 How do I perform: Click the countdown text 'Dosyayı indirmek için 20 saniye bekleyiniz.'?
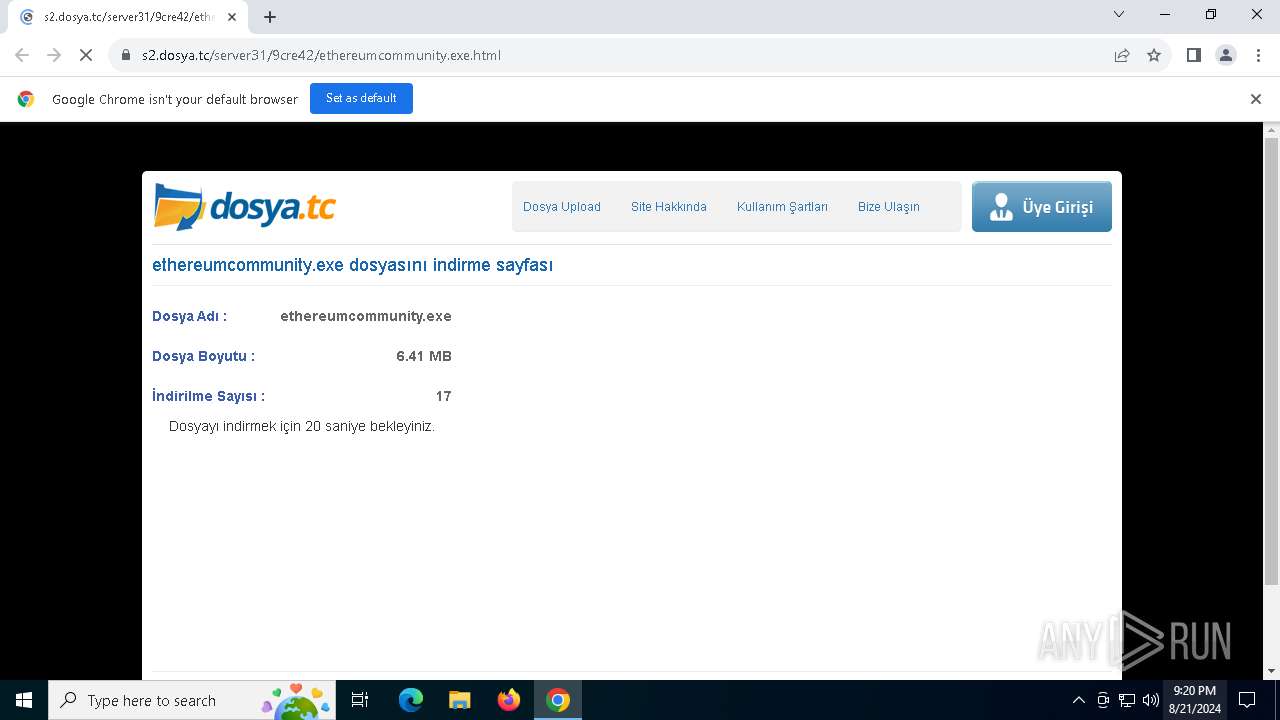(x=302, y=426)
